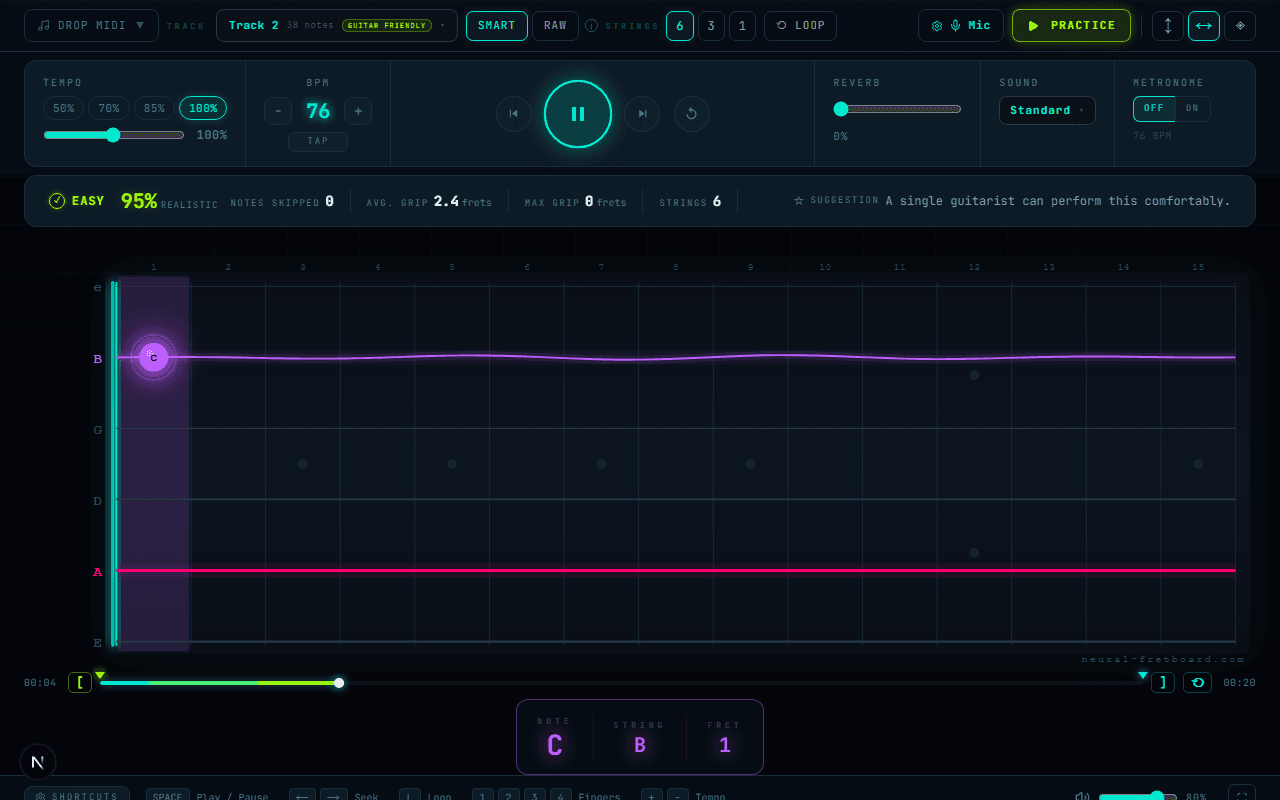Viewport: 1280px width, 800px height.
Task: Click the B string label on the fretboard
Action: click(x=98, y=359)
